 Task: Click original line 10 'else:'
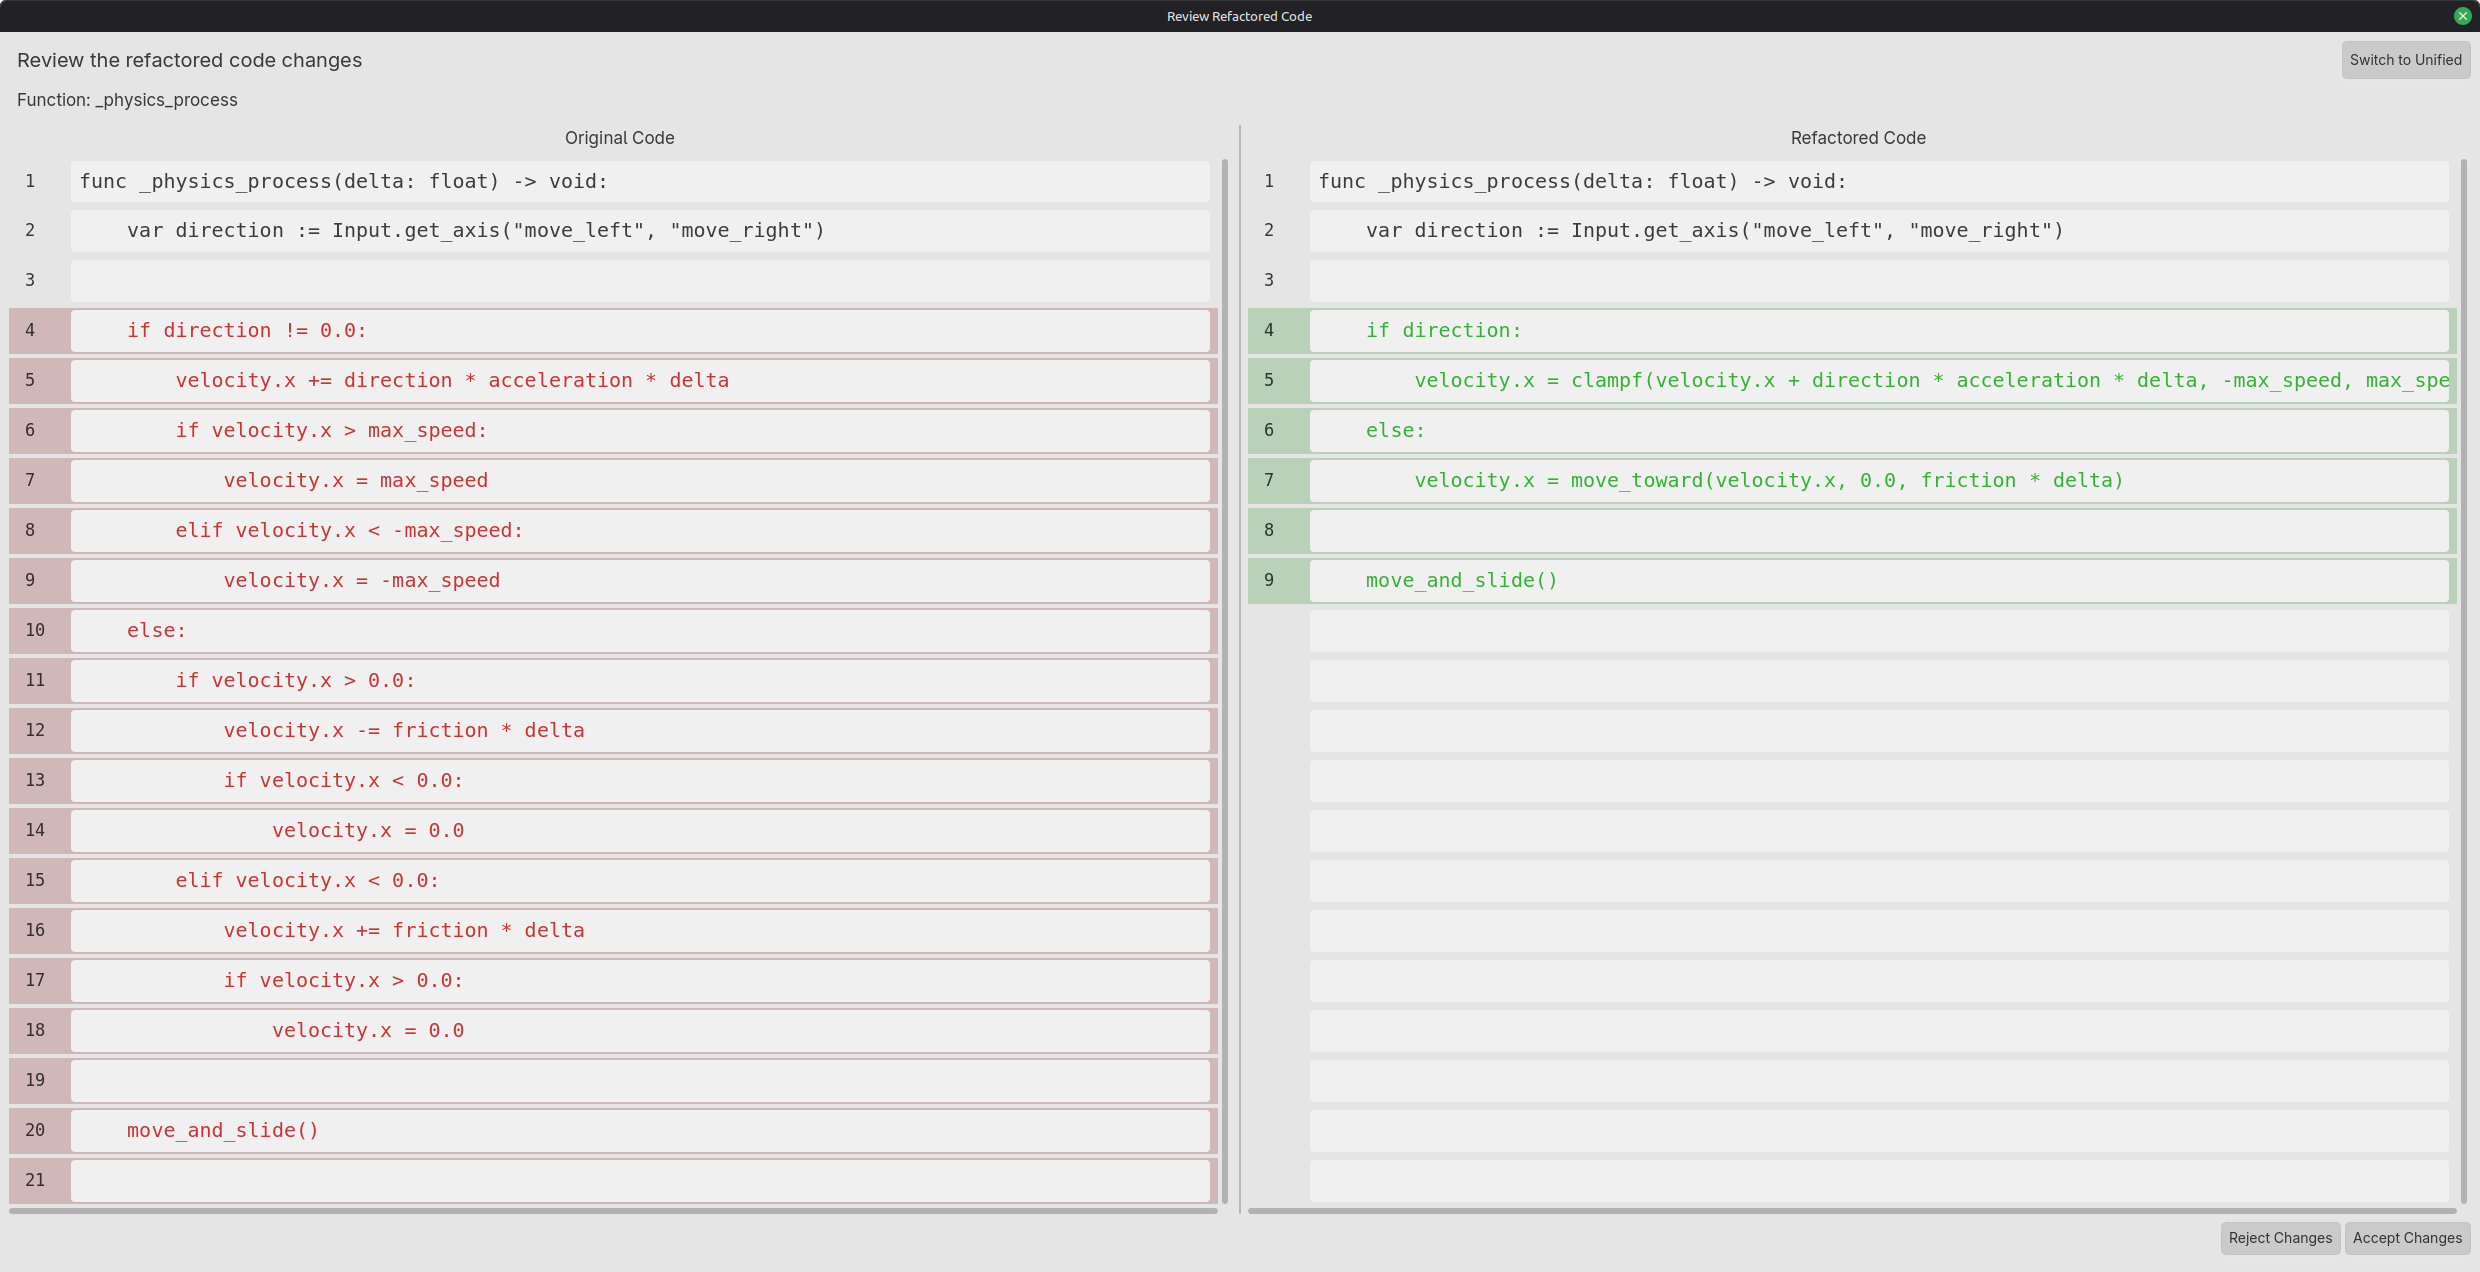point(640,631)
